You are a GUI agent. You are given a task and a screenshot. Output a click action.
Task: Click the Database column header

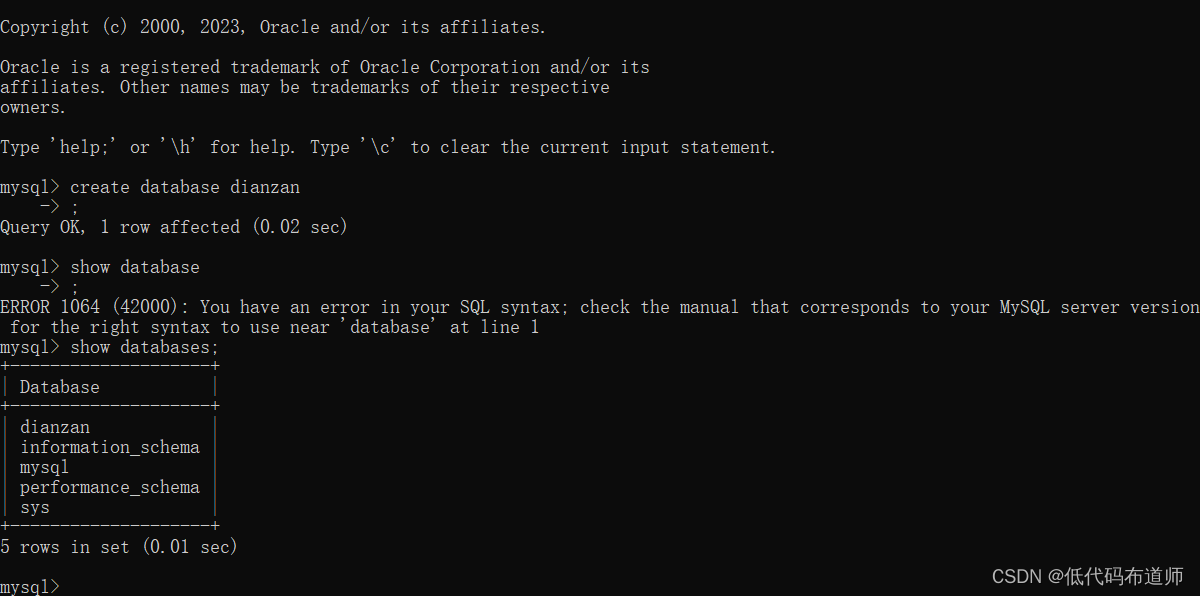[60, 387]
